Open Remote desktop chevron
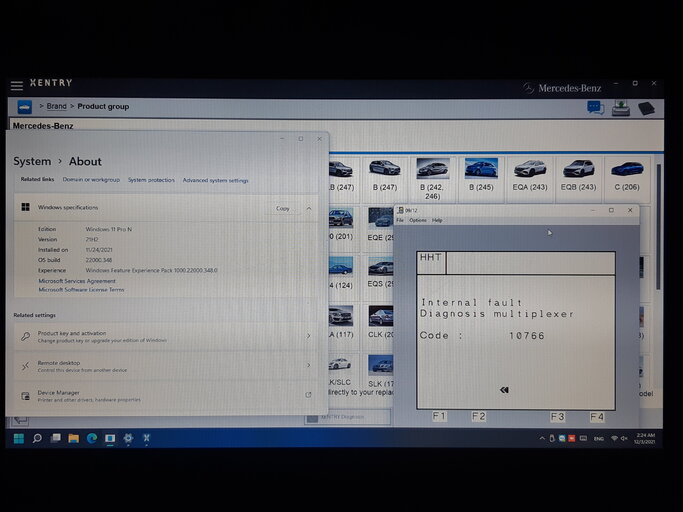This screenshot has width=683, height=512. [308, 365]
